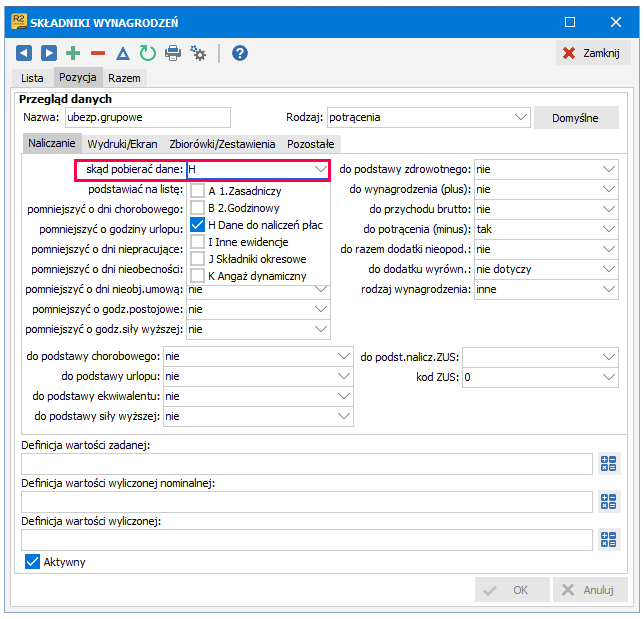644x619 pixels.
Task: Maximize the SKŁADNIKI WYNAGRODZEŃ window
Action: point(570,22)
